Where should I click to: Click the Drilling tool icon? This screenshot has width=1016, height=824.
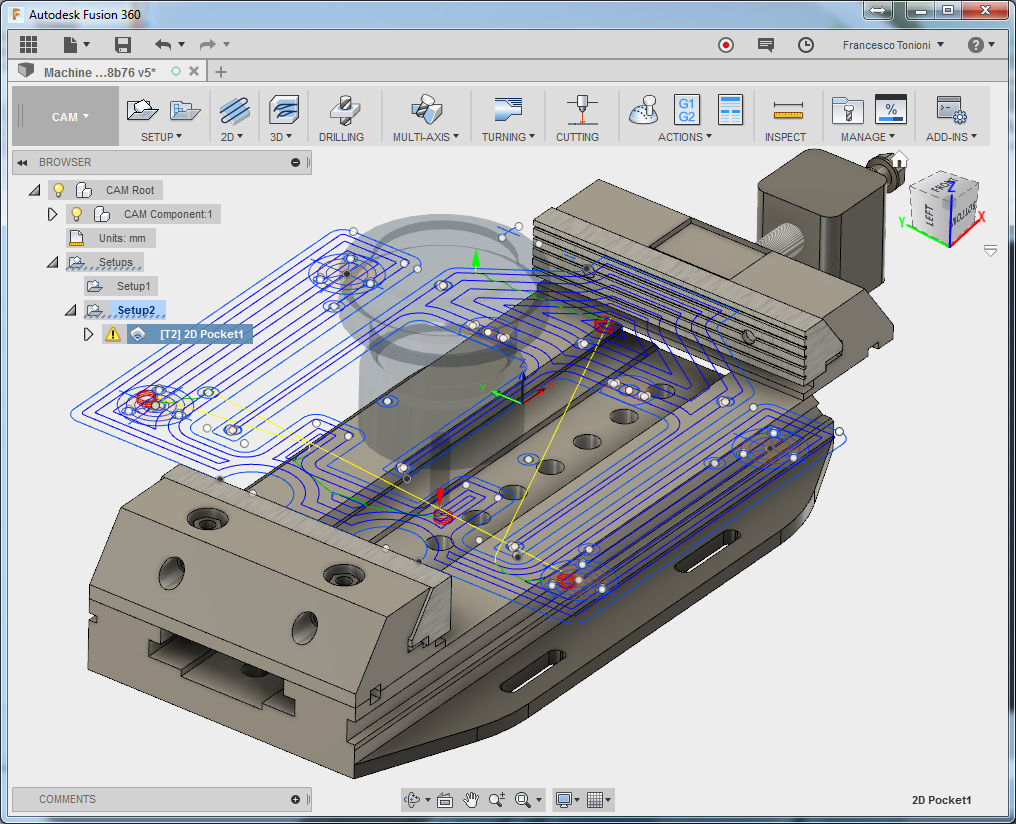[x=341, y=109]
